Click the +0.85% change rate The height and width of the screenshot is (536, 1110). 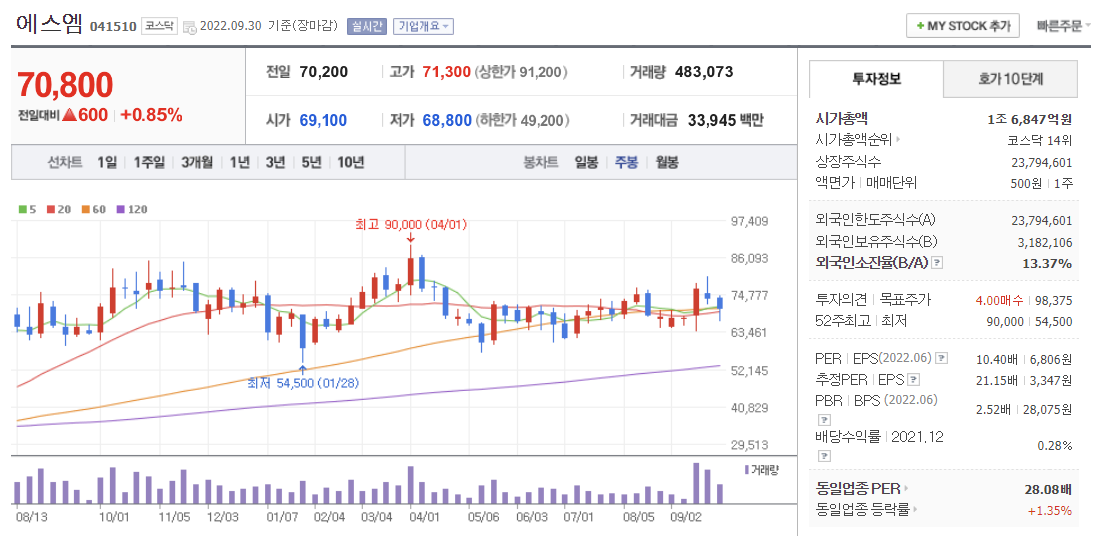point(151,115)
